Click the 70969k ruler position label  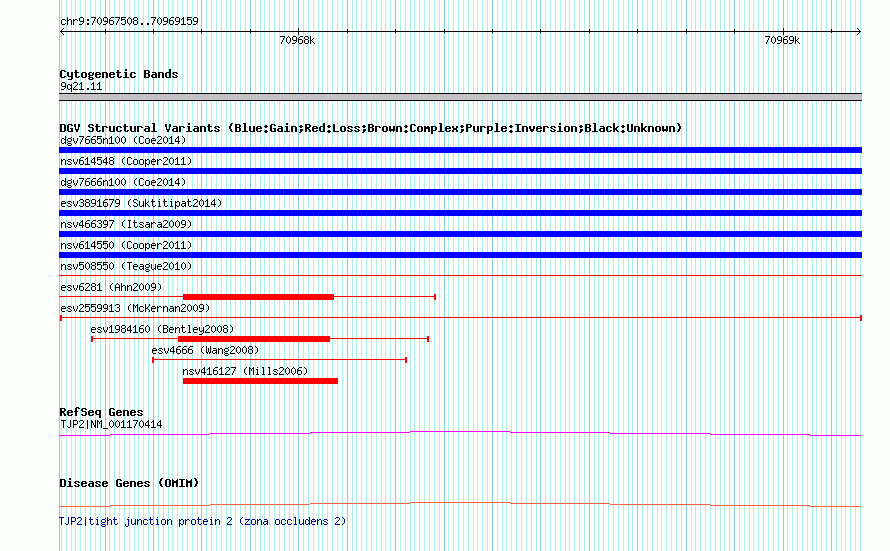click(782, 40)
